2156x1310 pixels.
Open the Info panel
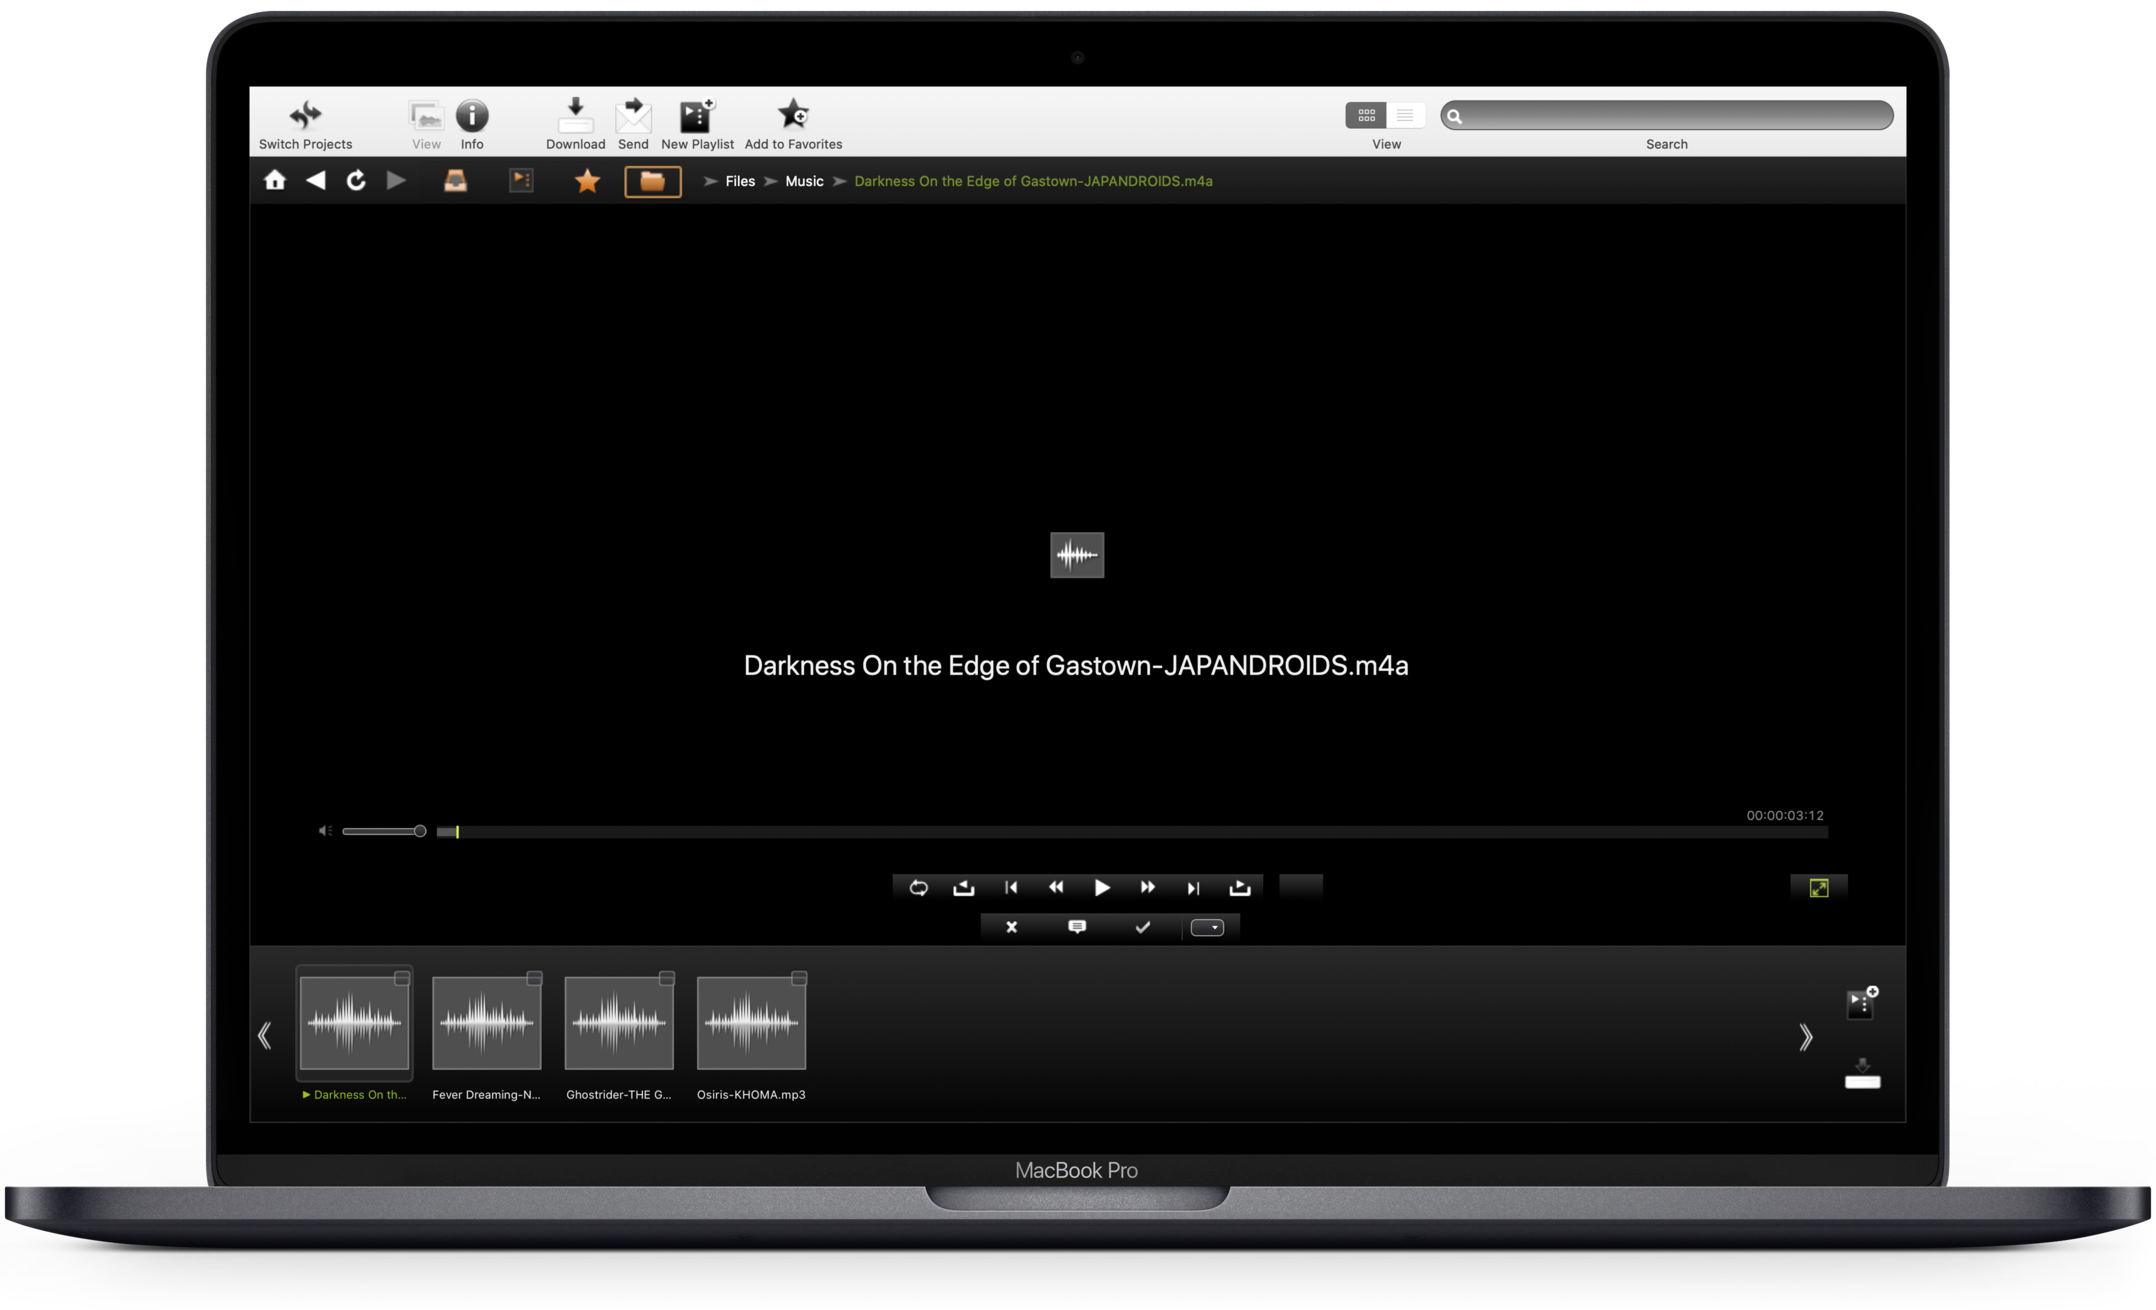tap(472, 116)
